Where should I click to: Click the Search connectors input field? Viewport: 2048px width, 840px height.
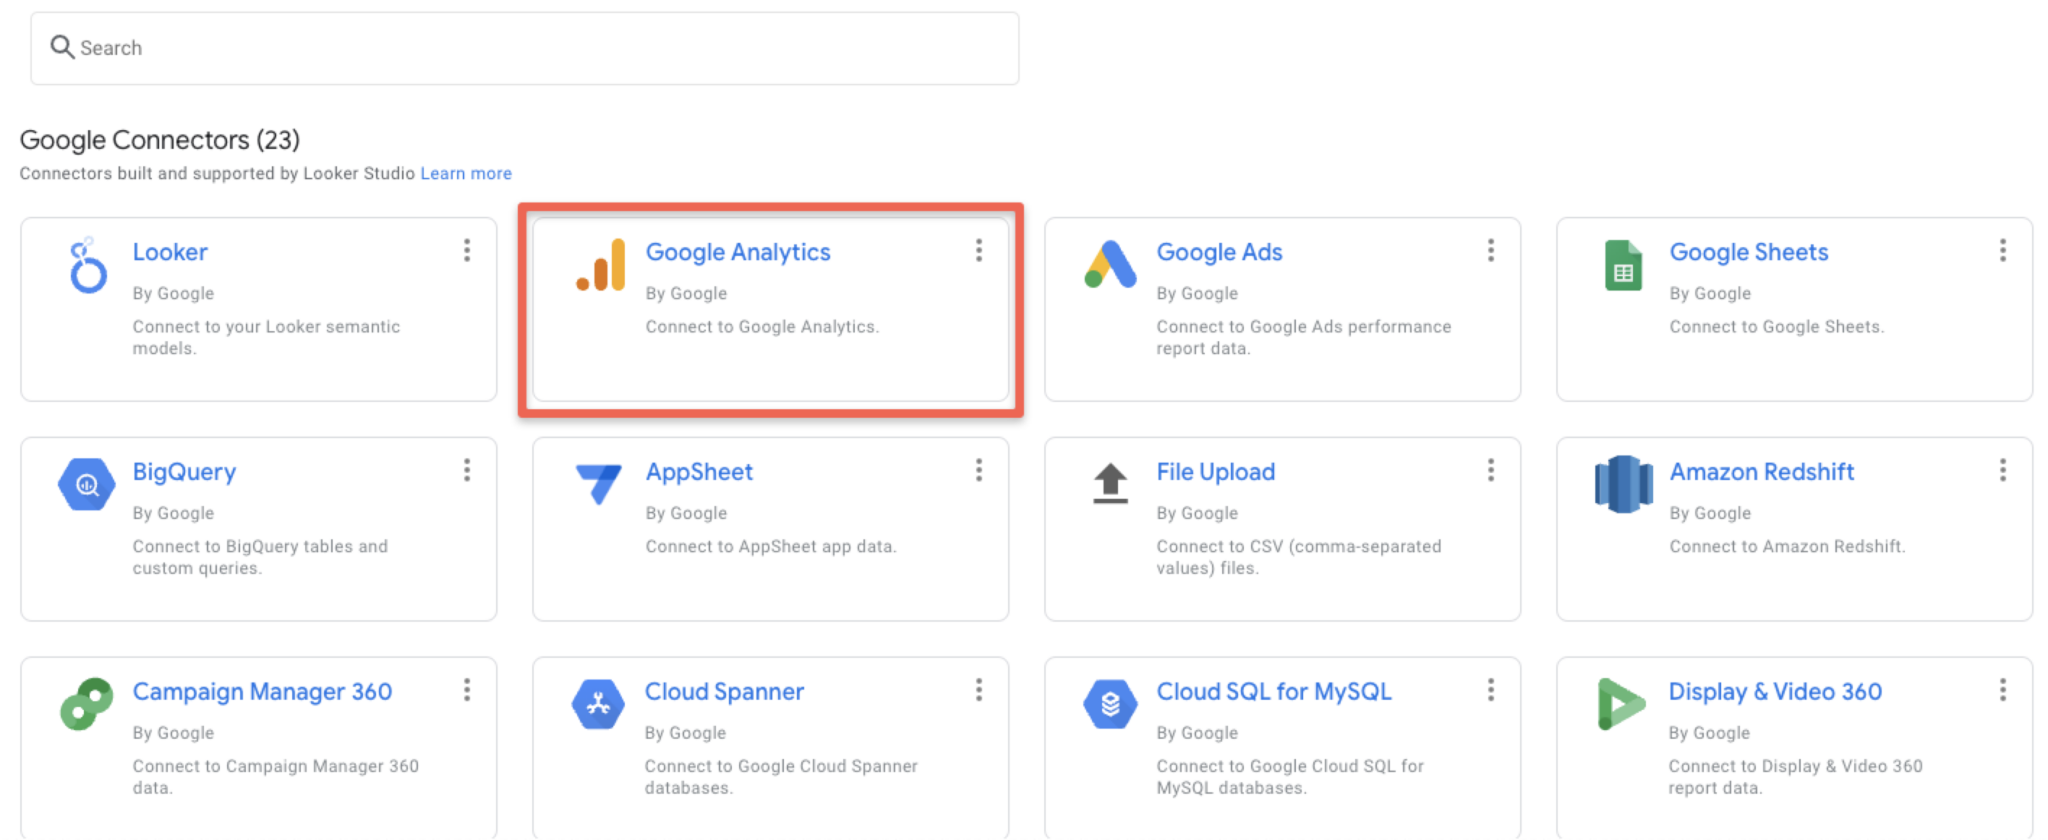click(x=540, y=48)
